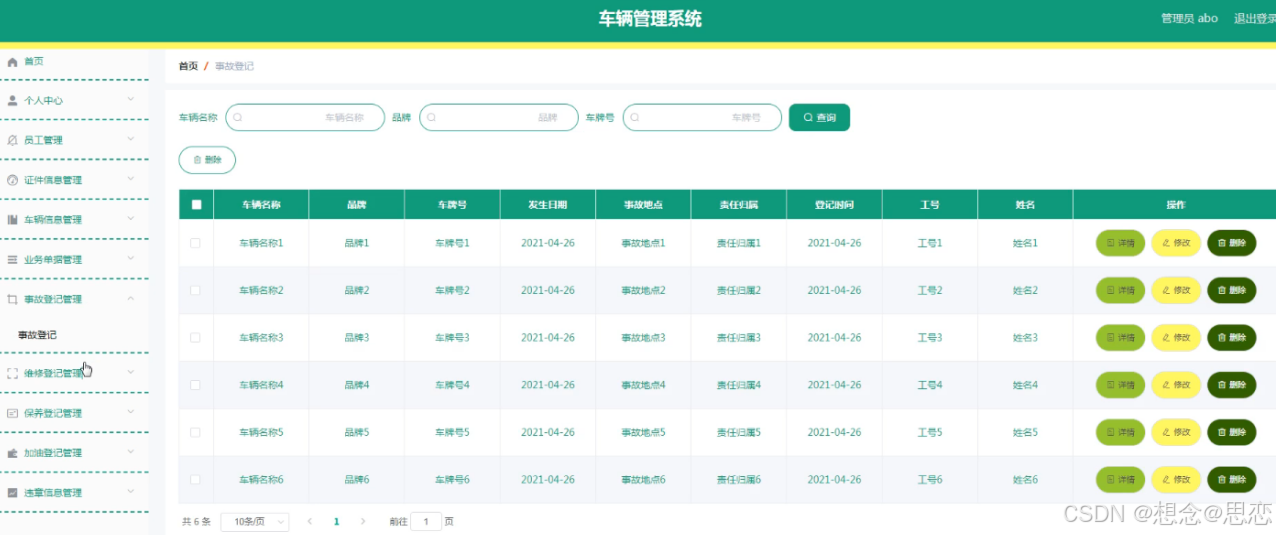Screen dimensions: 1276x535
Task: Focus the 车牌号 search input
Action: pyautogui.click(x=702, y=118)
